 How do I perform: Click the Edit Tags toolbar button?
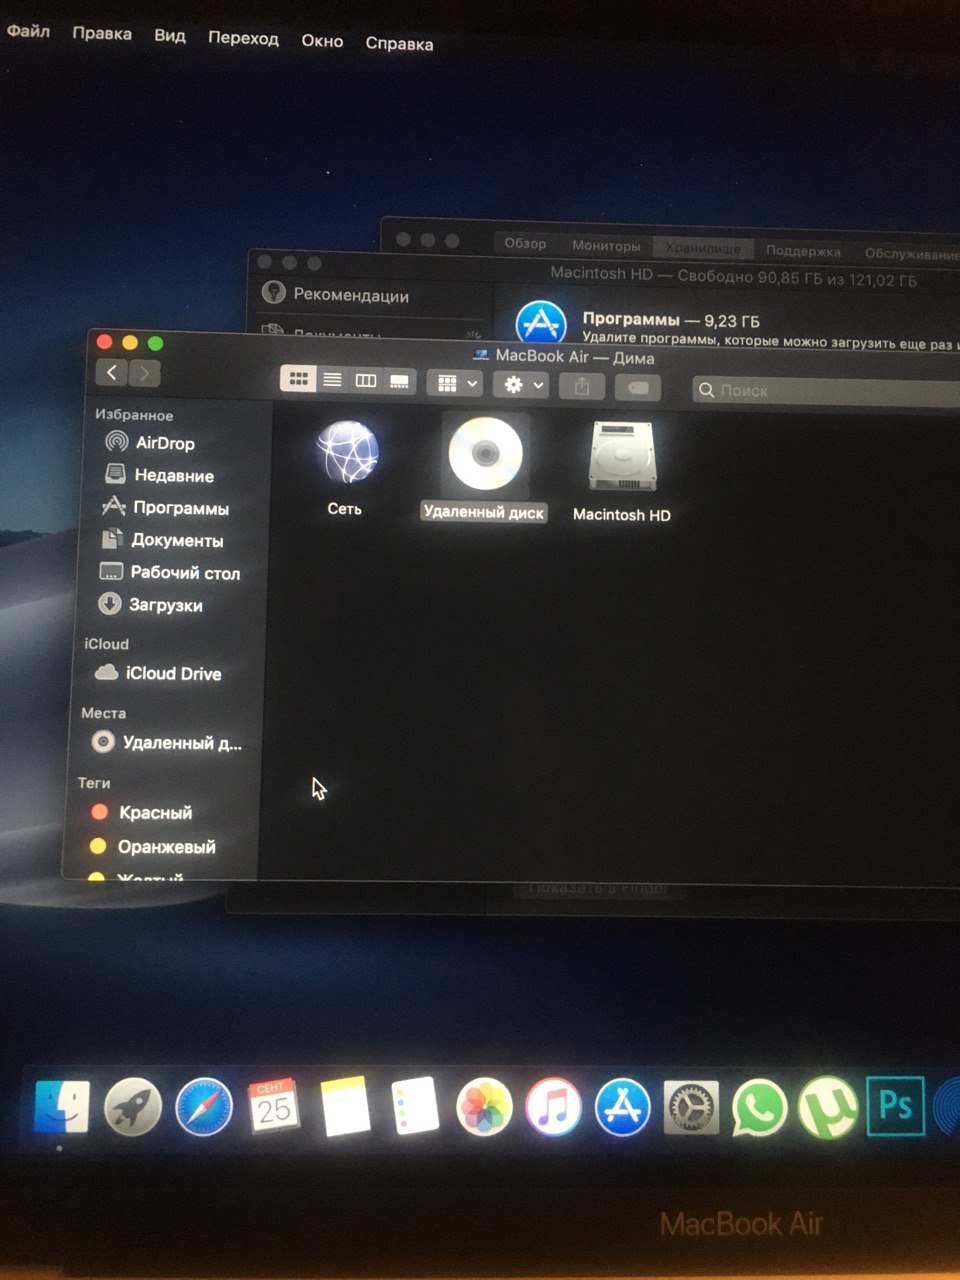point(638,387)
